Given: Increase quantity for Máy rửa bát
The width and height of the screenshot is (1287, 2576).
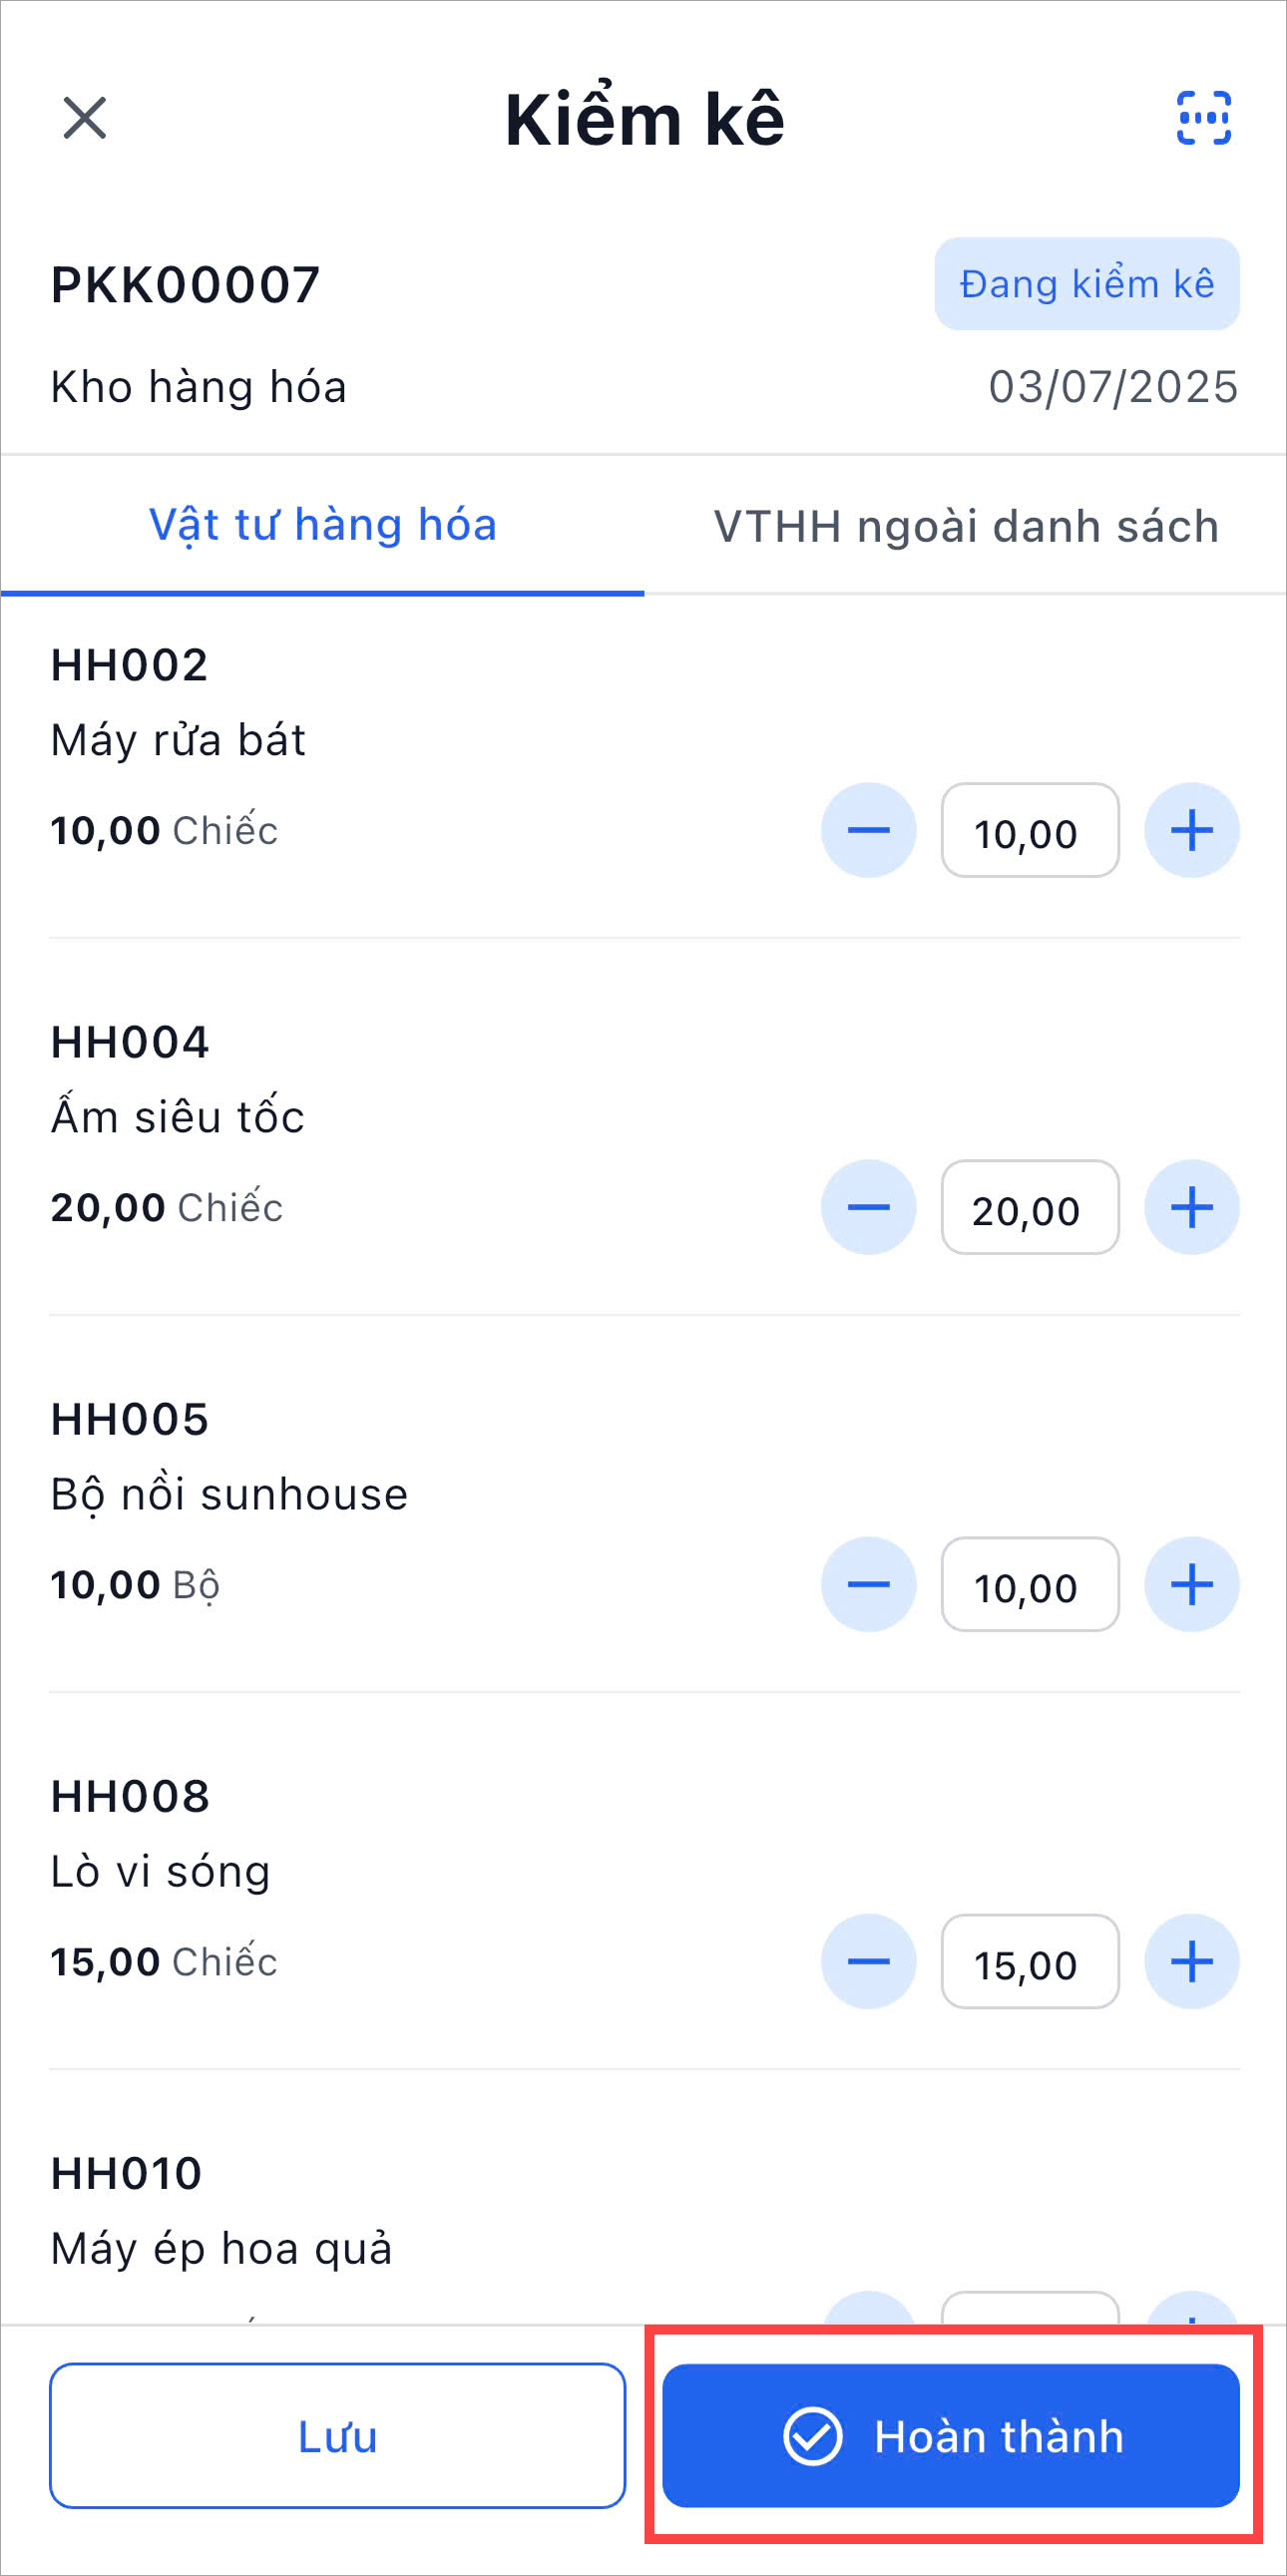Looking at the screenshot, I should (1191, 830).
